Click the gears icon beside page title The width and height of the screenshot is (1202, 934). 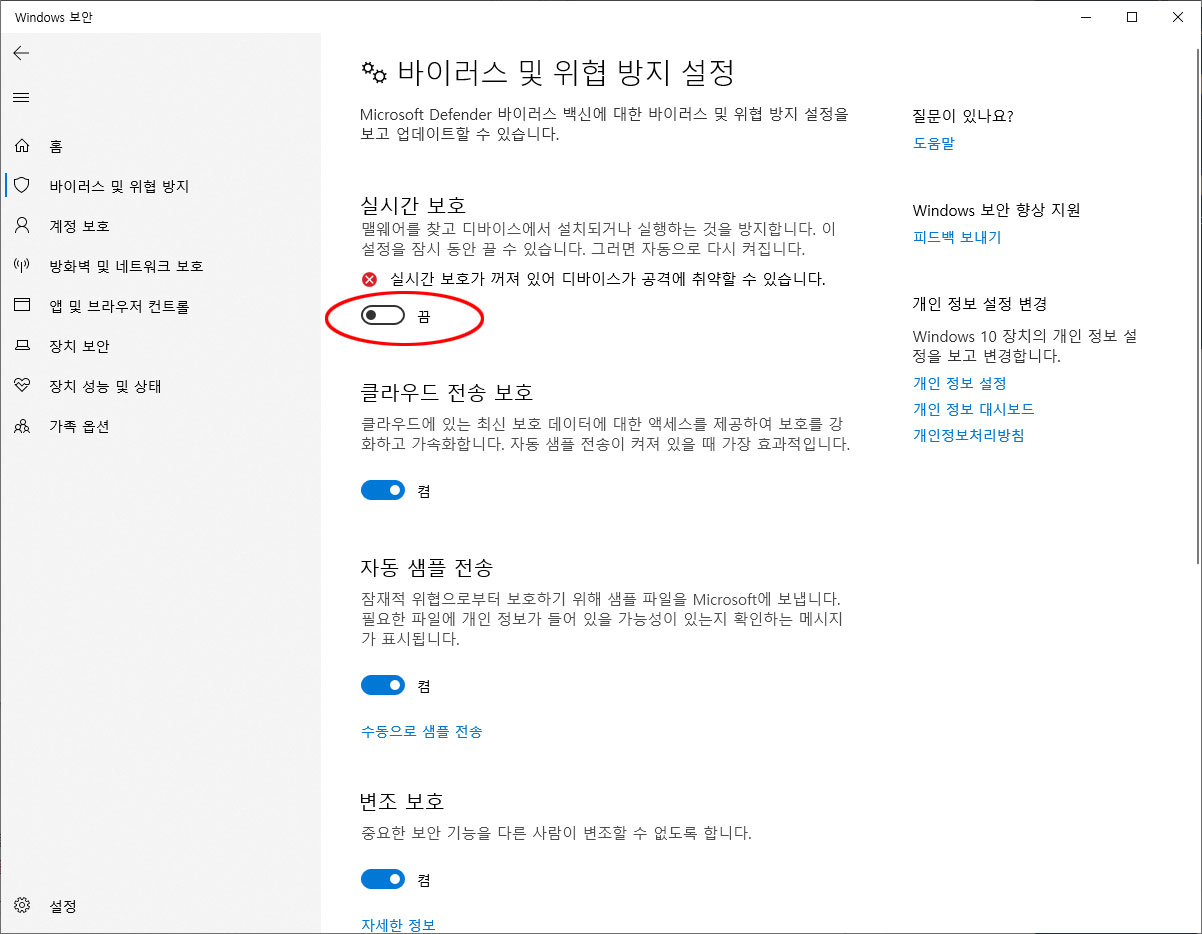tap(374, 73)
